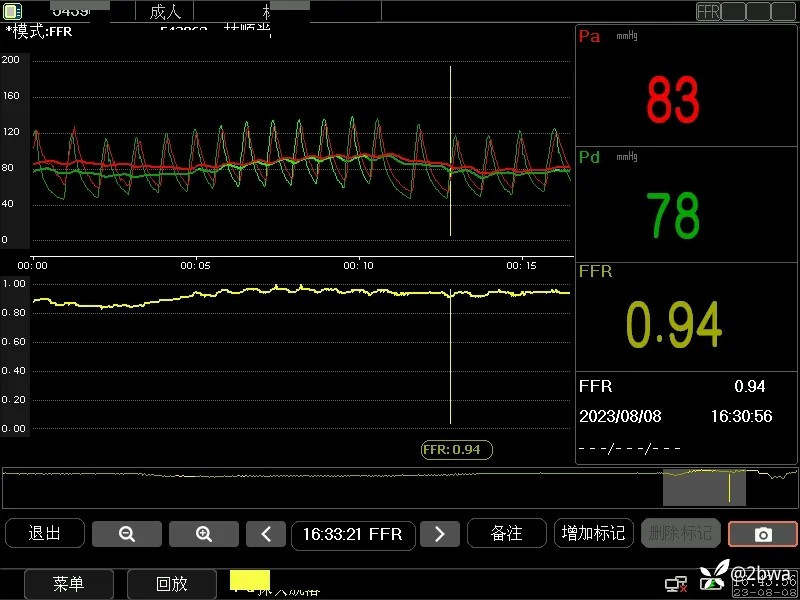The image size is (800, 600).
Task: Select the 成人 (Adult) patient type field
Action: [x=165, y=12]
